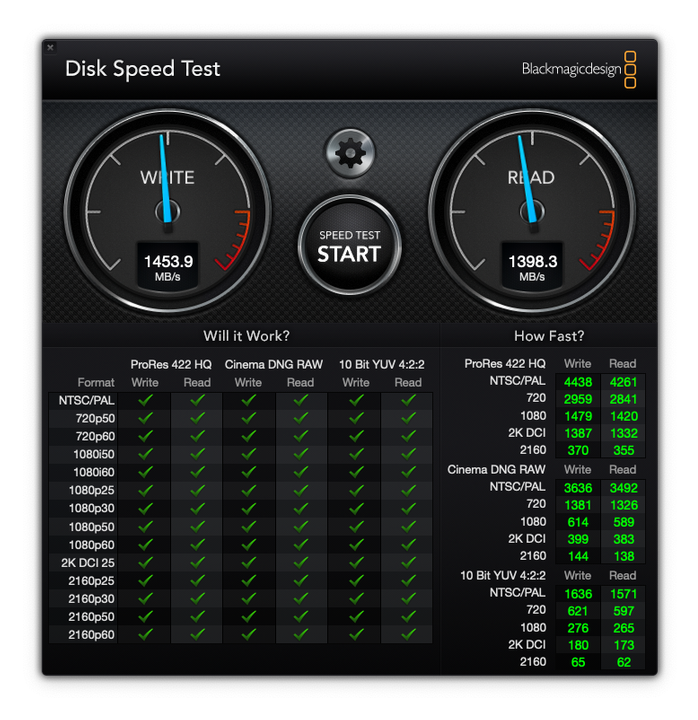Click the 'How Fast?' panel header

pos(549,336)
